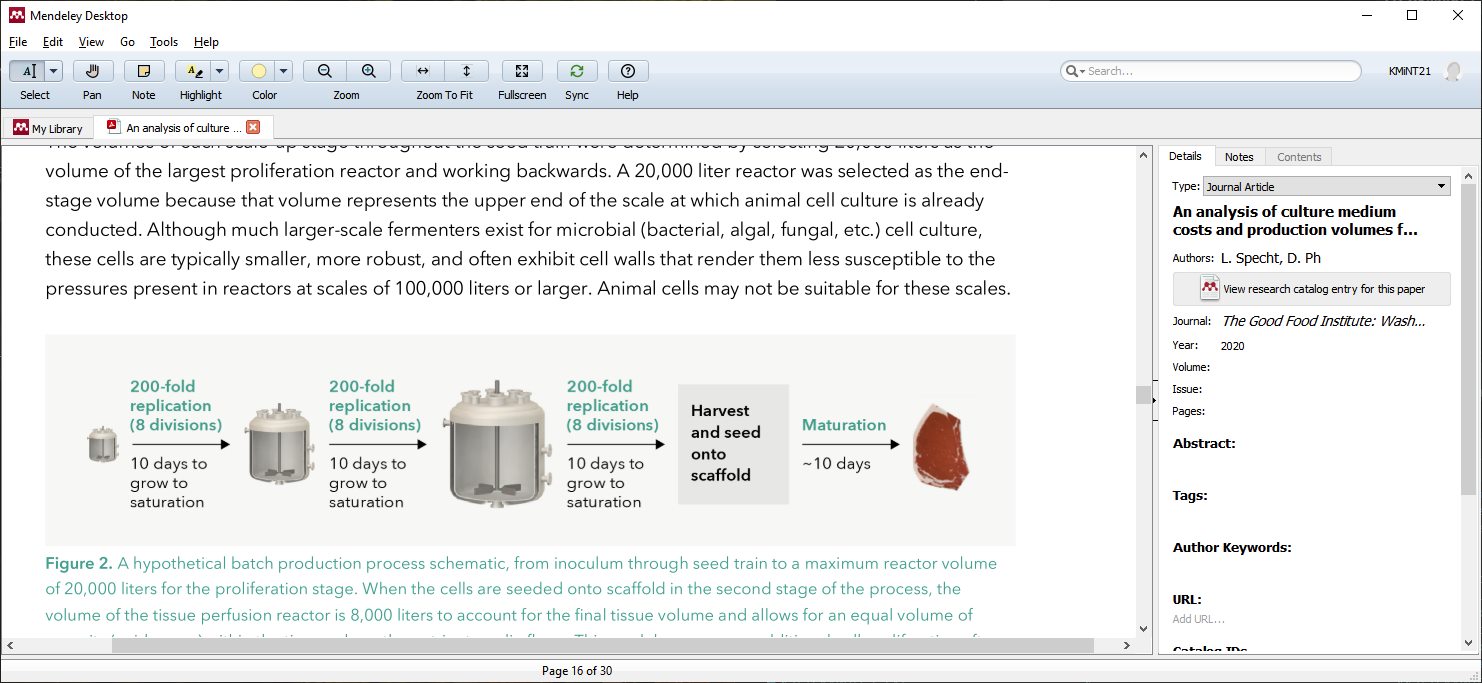Open the Color picker dropdown arrow
Image resolution: width=1482 pixels, height=683 pixels.
(284, 71)
